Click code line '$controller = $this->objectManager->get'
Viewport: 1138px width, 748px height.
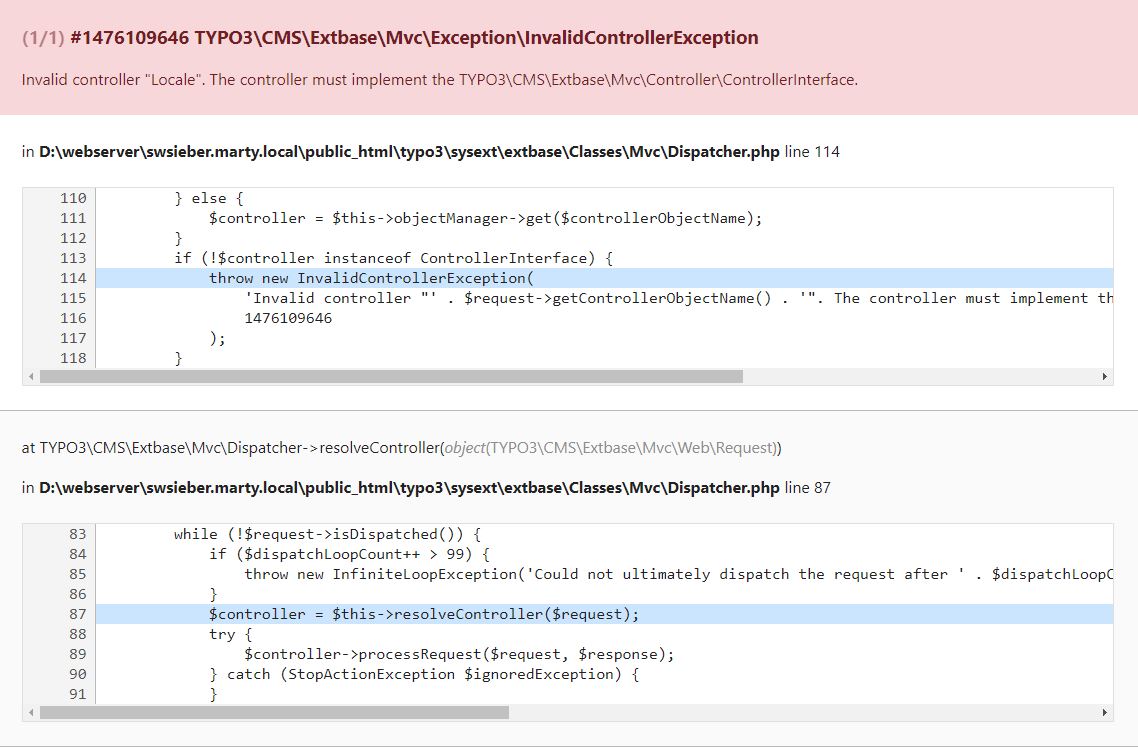tap(486, 218)
